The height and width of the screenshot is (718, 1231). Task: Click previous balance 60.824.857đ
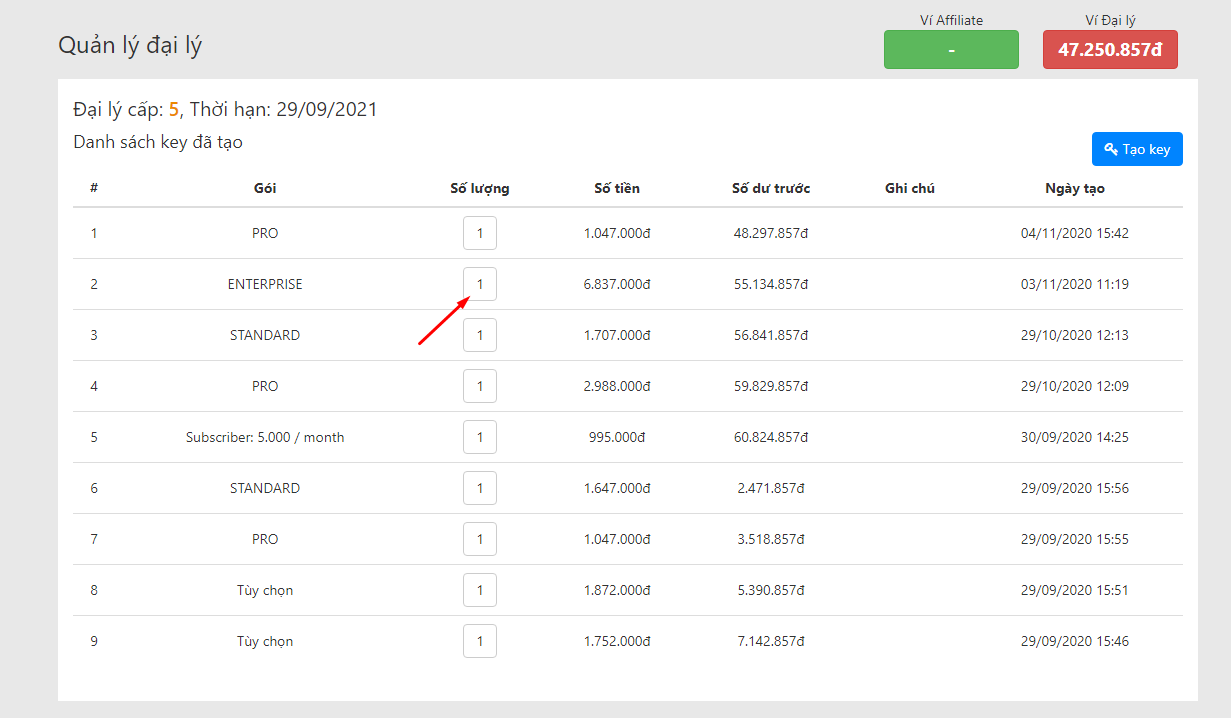[771, 437]
